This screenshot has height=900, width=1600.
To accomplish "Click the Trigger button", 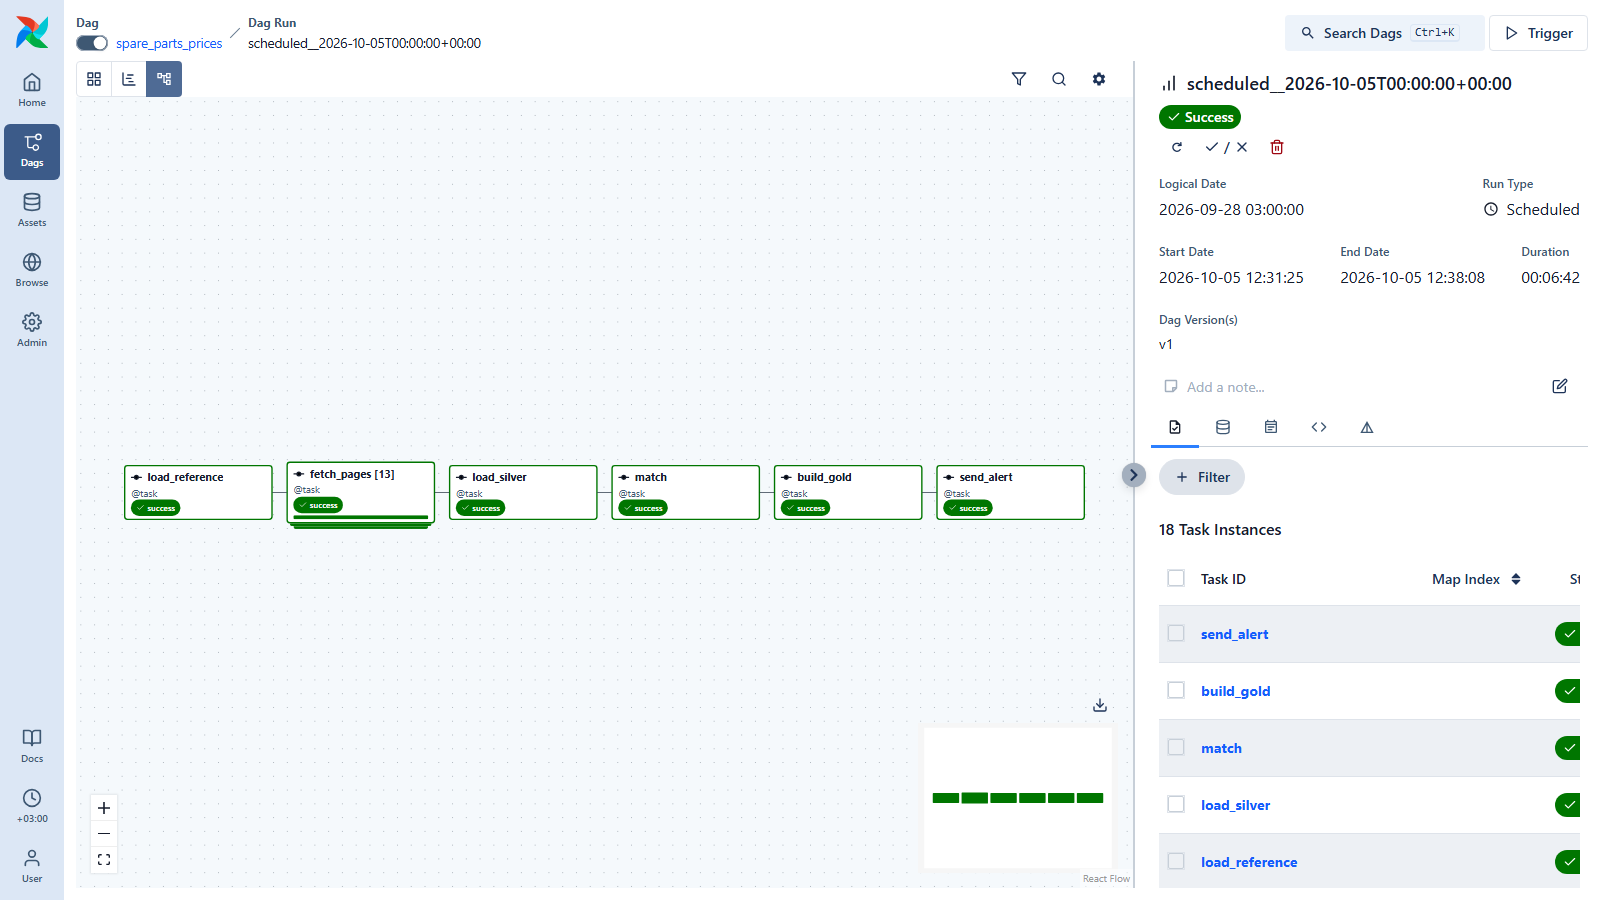I will [x=1538, y=33].
